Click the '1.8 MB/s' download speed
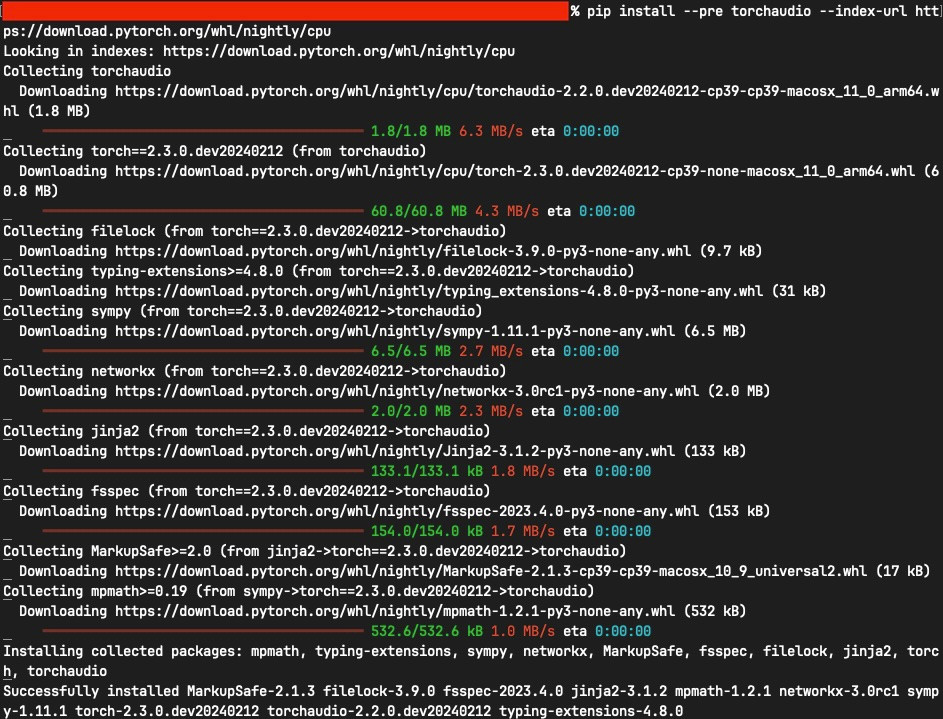 pyautogui.click(x=523, y=471)
